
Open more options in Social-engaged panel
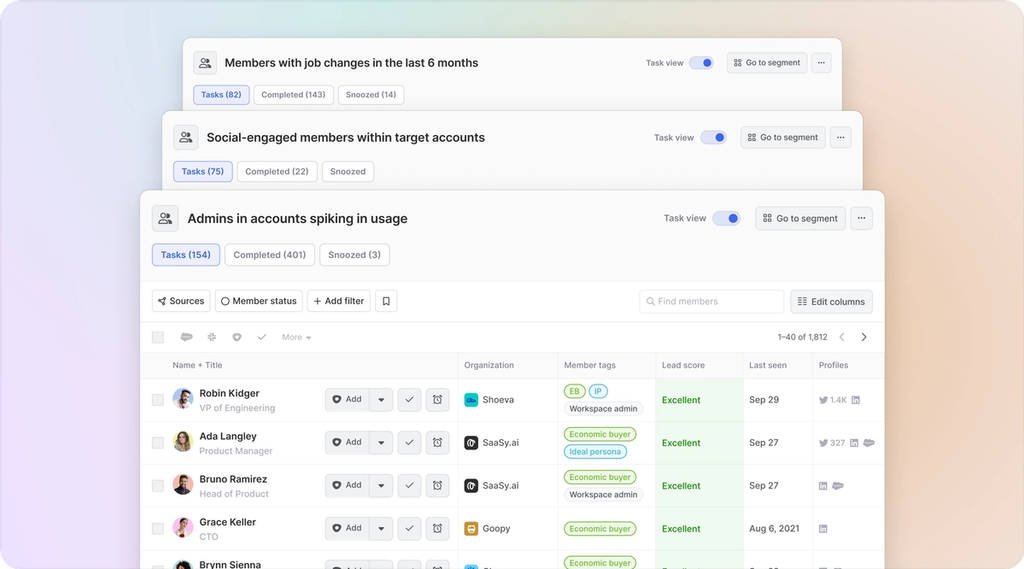pyautogui.click(x=840, y=137)
